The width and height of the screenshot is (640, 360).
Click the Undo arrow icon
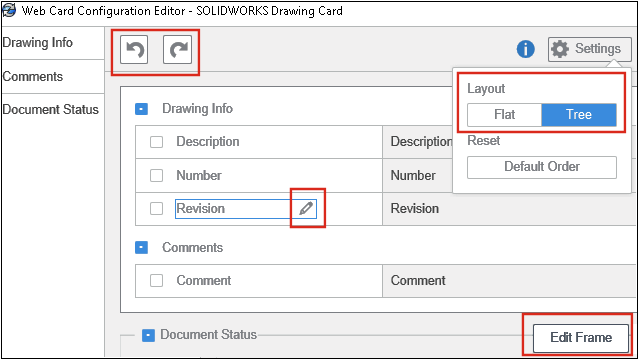[134, 49]
